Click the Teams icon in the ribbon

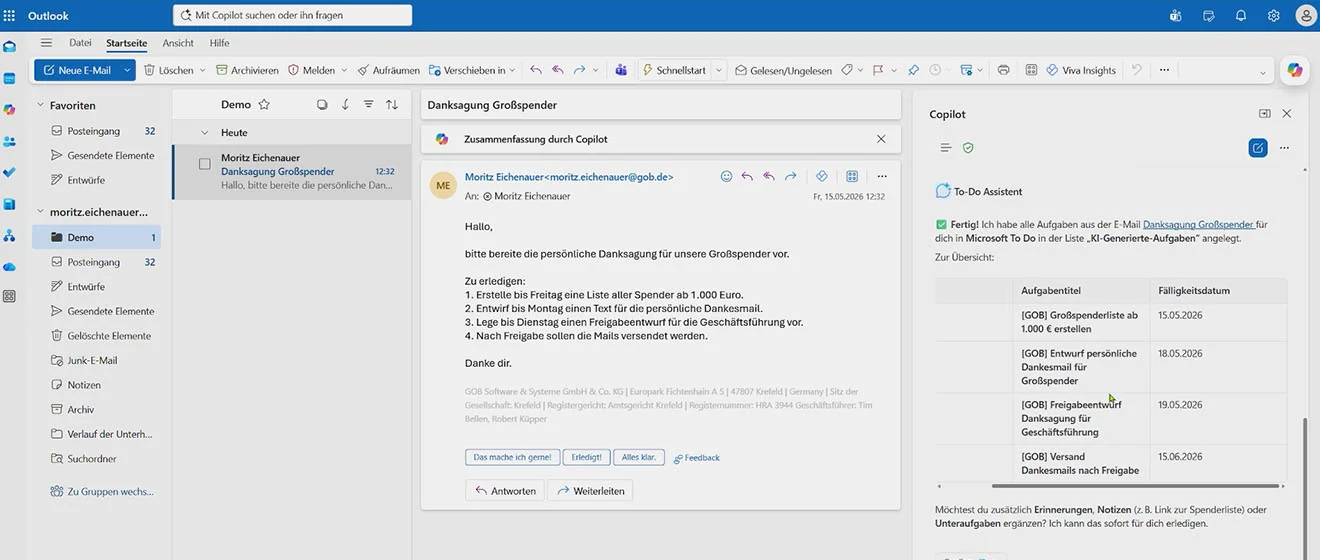tap(621, 70)
